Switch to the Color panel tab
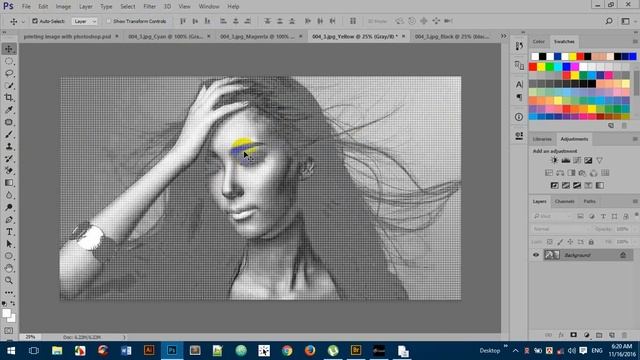Viewport: 640px width, 360px height. click(x=538, y=42)
